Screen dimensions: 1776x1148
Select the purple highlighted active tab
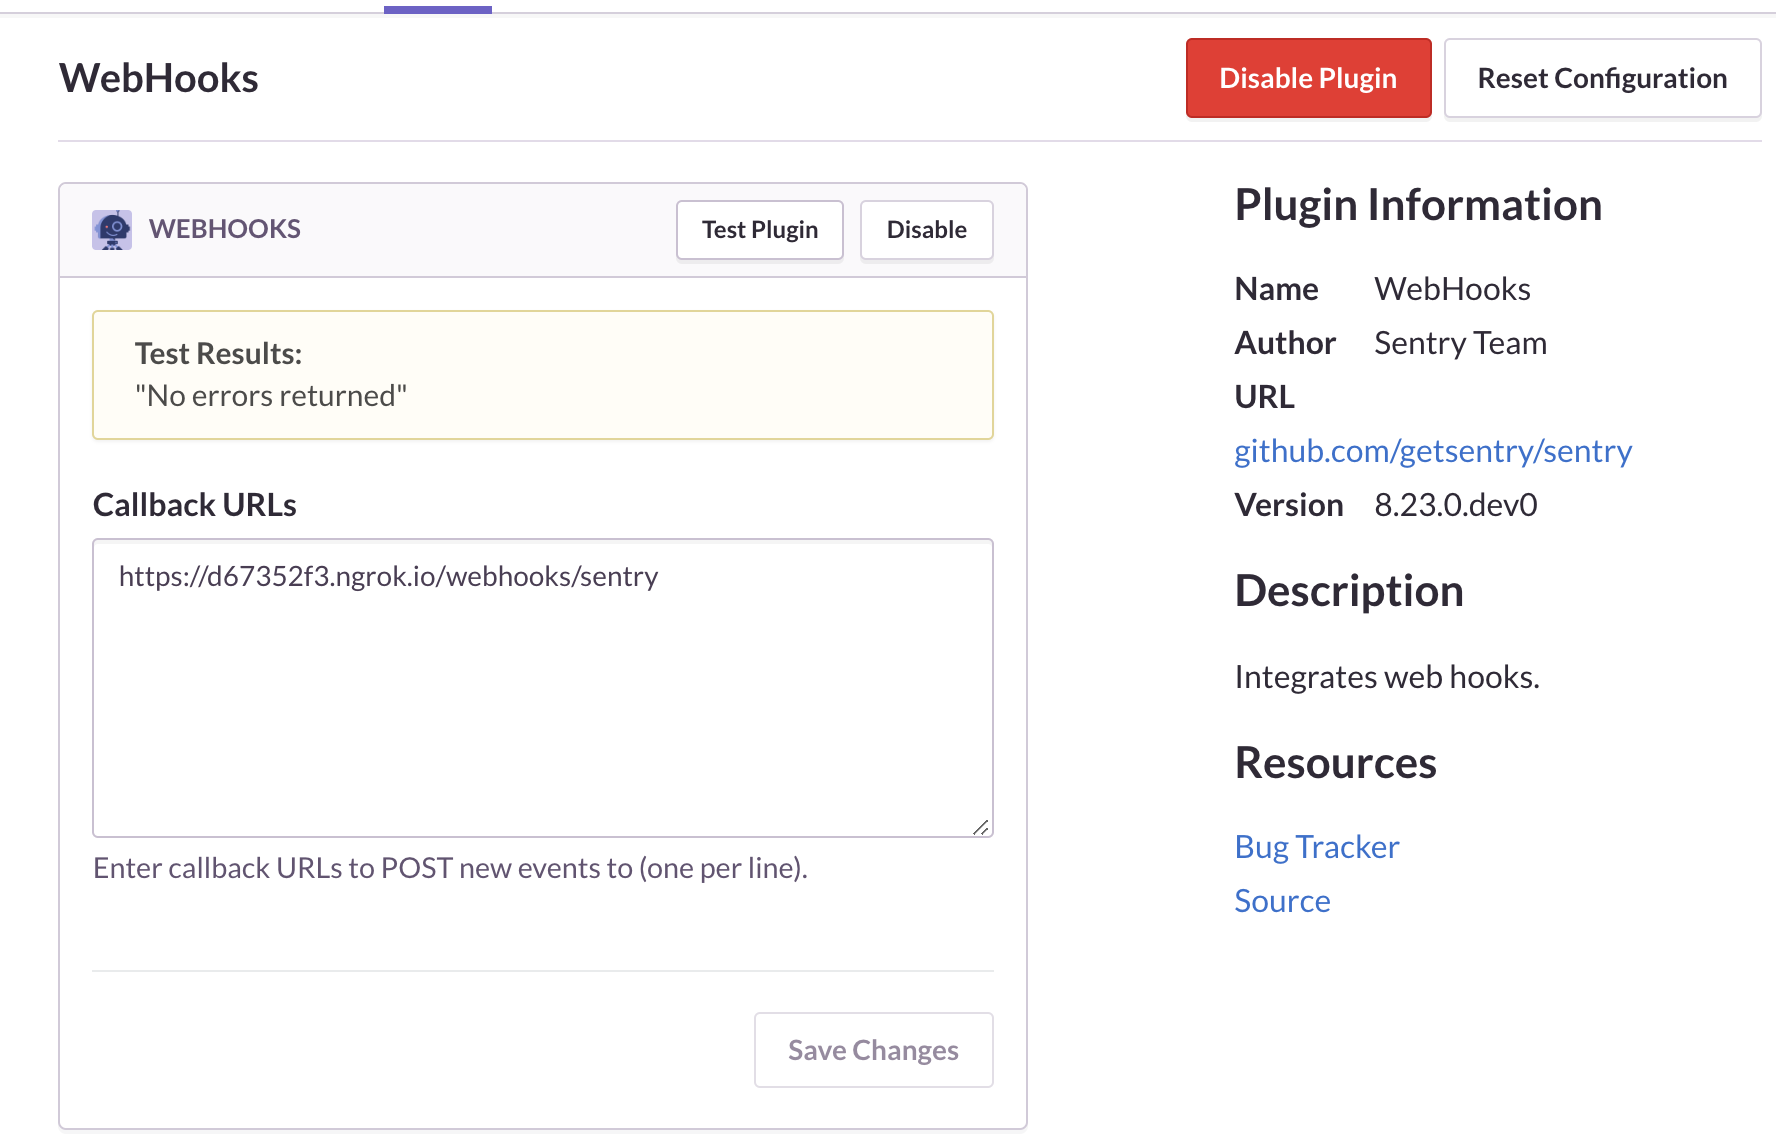438,9
